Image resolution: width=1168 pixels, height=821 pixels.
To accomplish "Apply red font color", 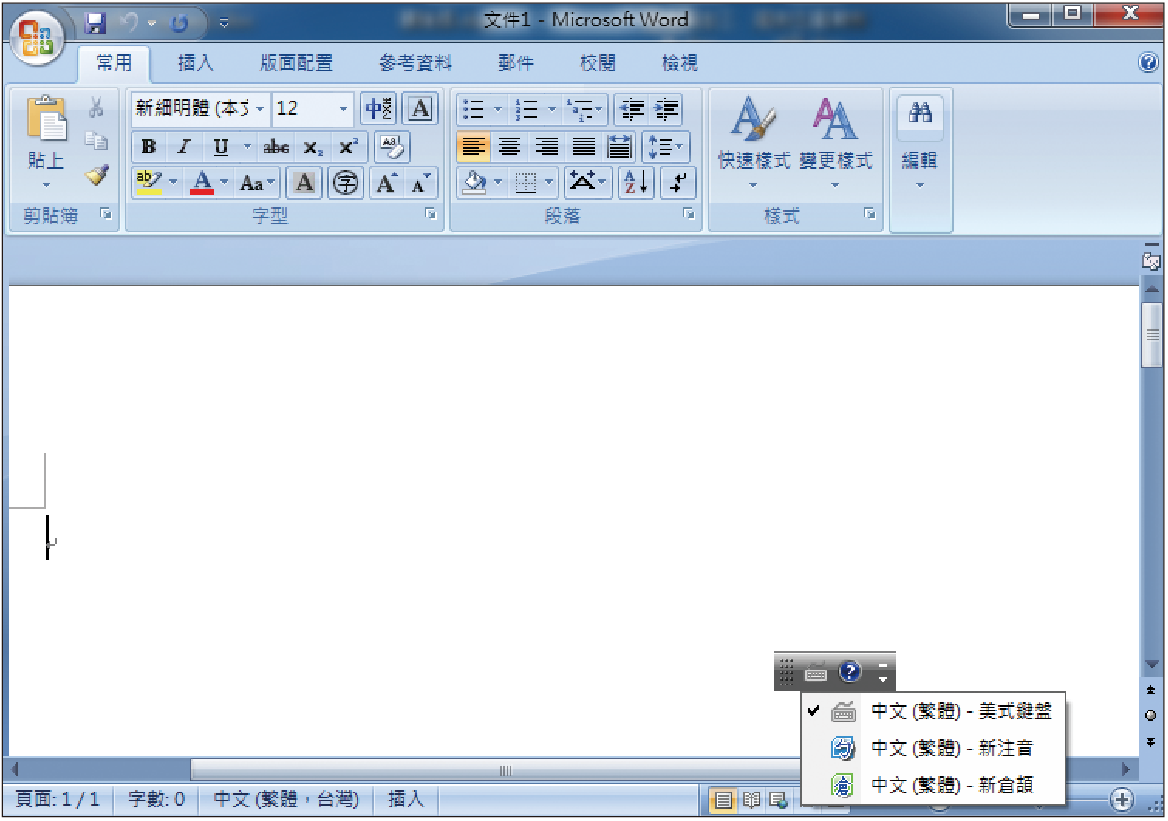I will click(202, 183).
